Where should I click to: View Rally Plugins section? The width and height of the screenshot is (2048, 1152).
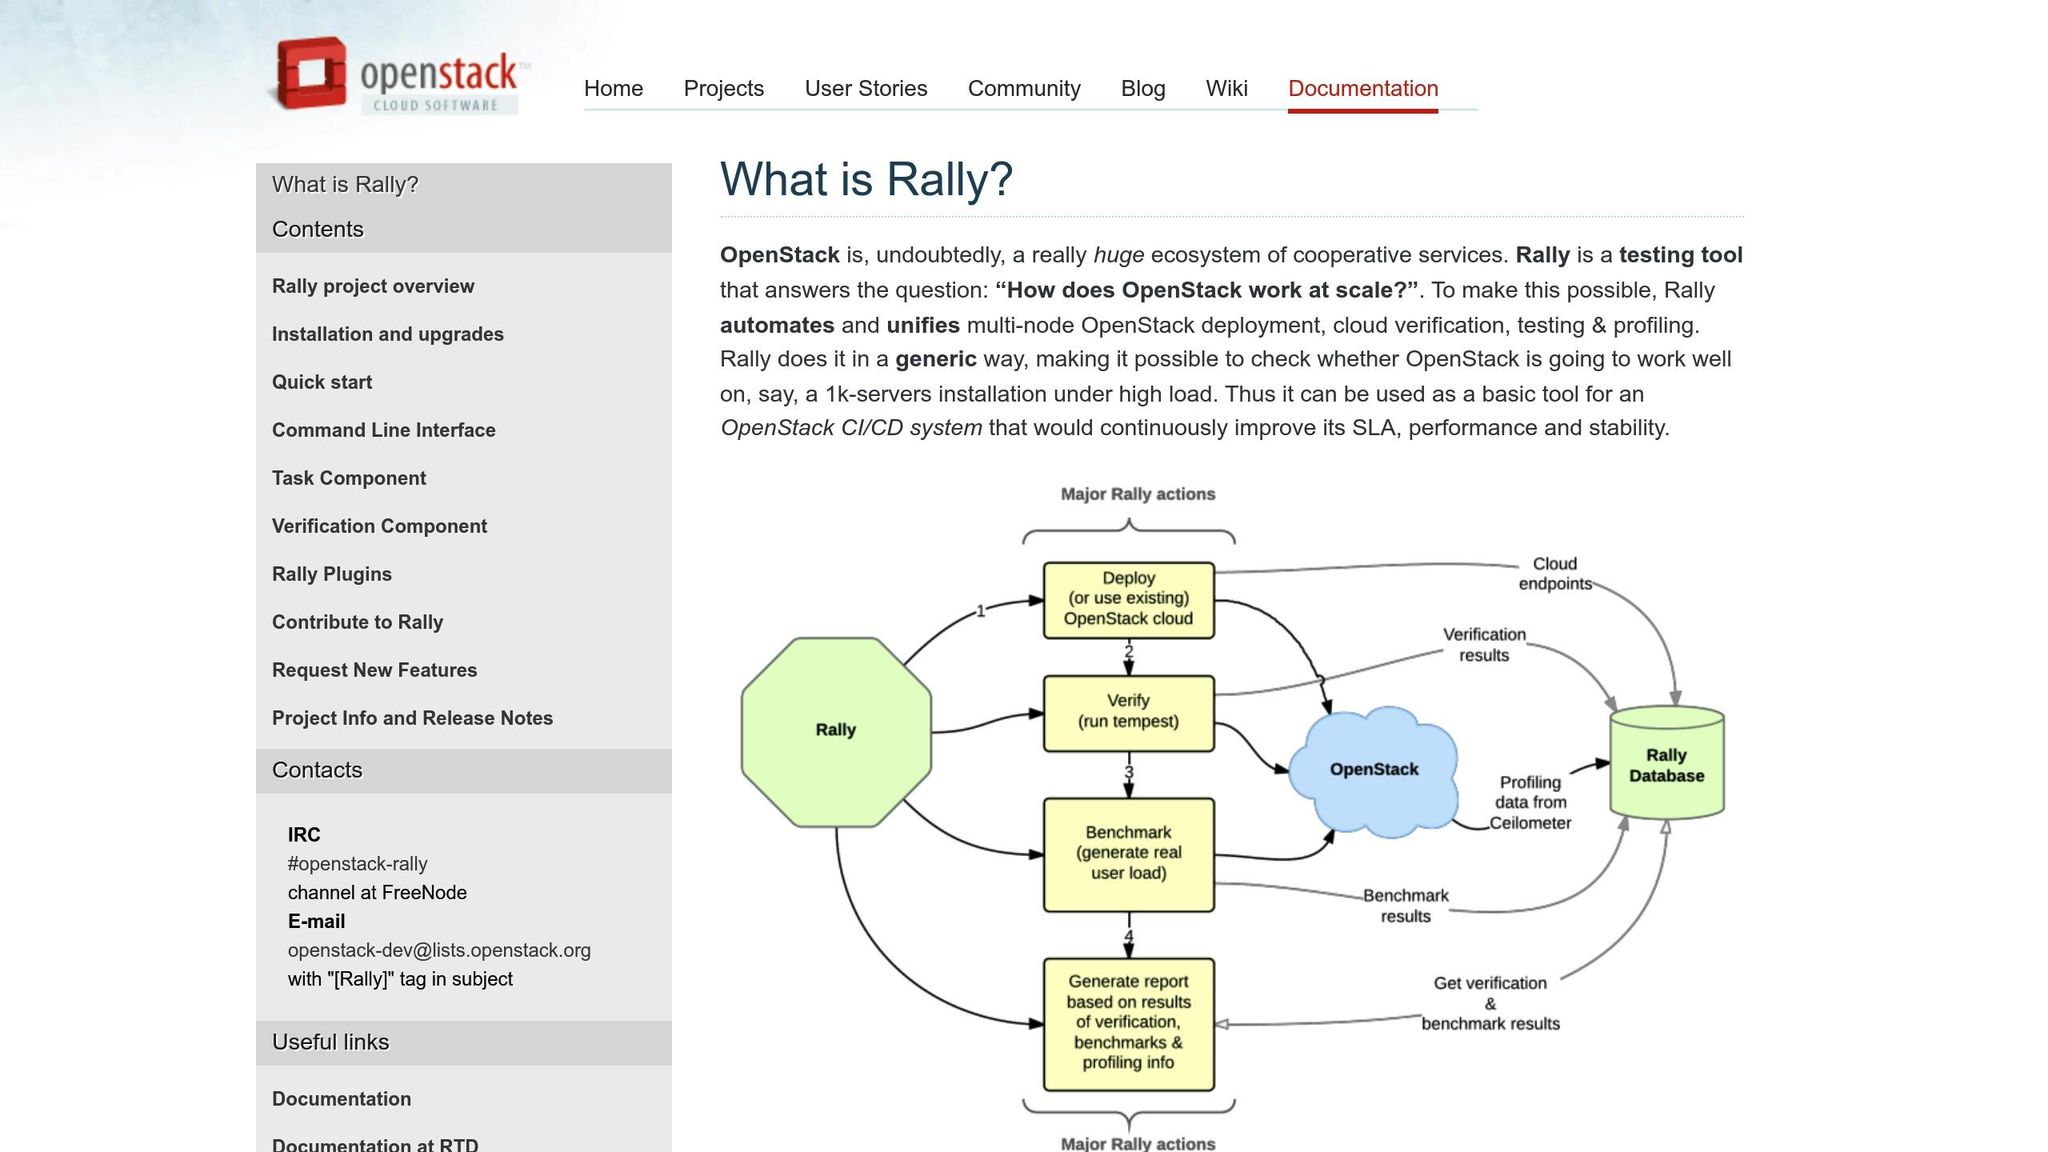click(332, 574)
